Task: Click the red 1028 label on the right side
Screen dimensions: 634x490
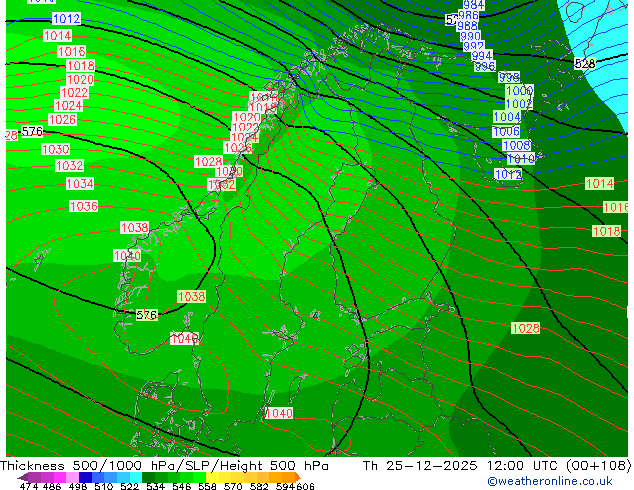Action: pyautogui.click(x=526, y=328)
